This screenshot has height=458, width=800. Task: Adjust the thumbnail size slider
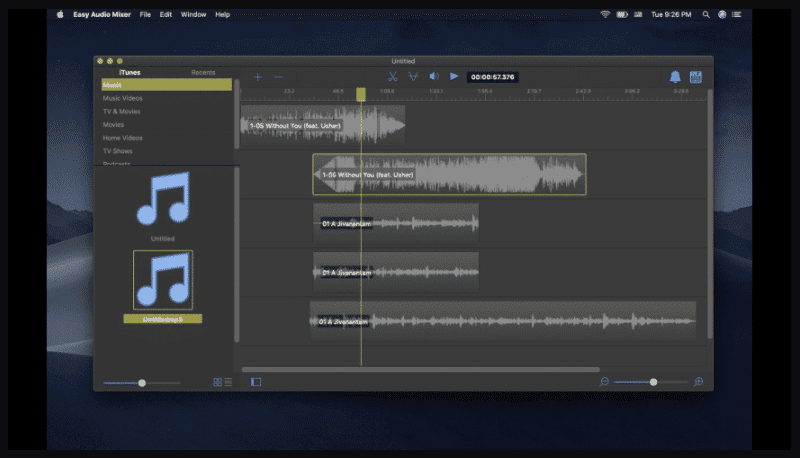(x=142, y=383)
